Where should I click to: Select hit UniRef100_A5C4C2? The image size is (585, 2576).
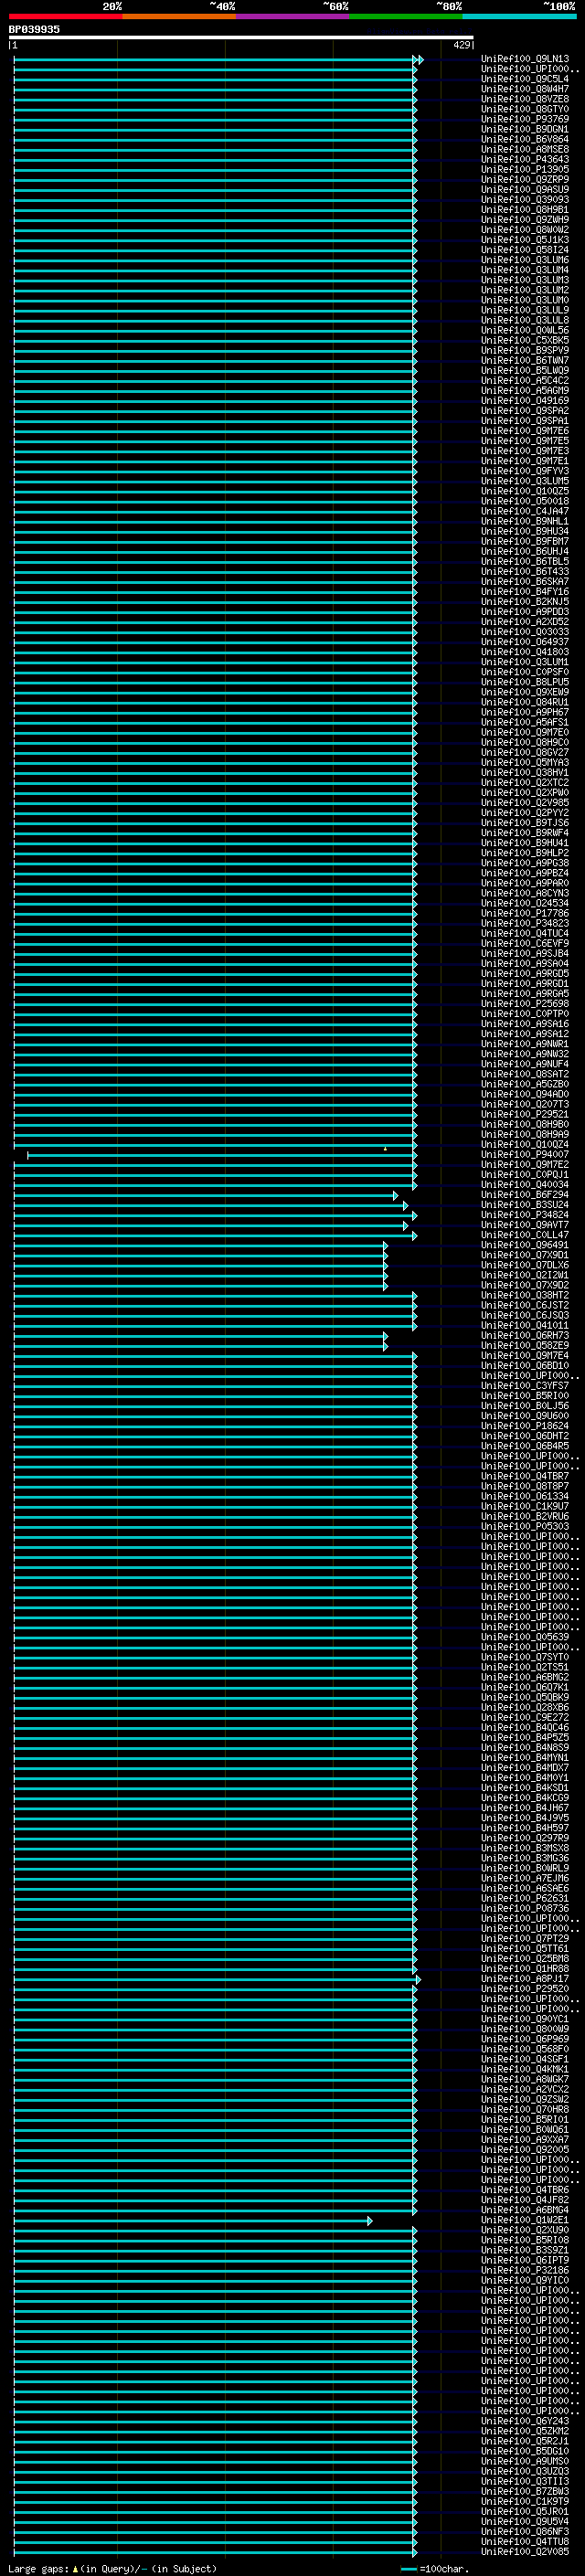(525, 381)
